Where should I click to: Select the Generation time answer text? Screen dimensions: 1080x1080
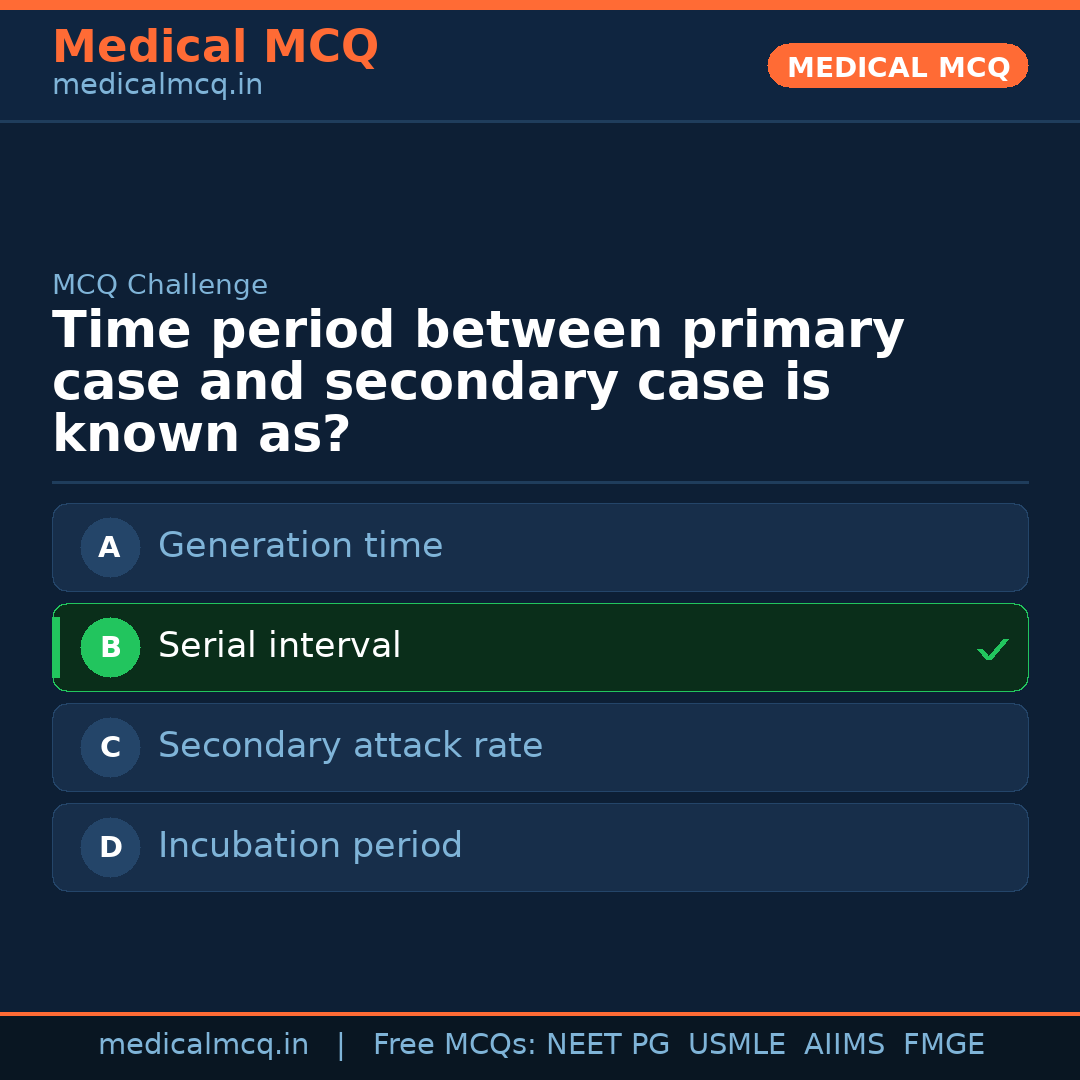(x=300, y=546)
